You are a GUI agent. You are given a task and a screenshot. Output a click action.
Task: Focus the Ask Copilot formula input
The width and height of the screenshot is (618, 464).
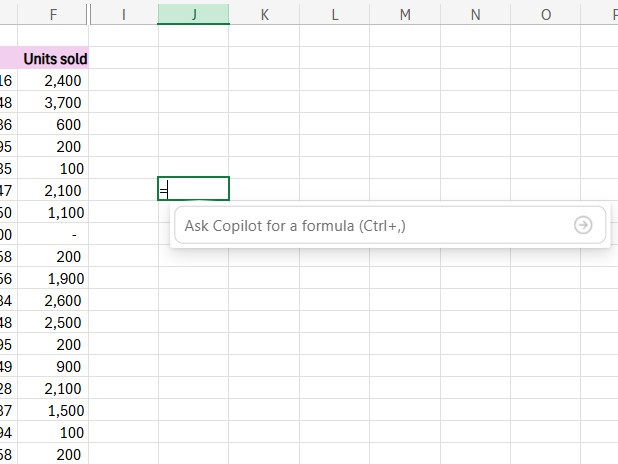[370, 225]
